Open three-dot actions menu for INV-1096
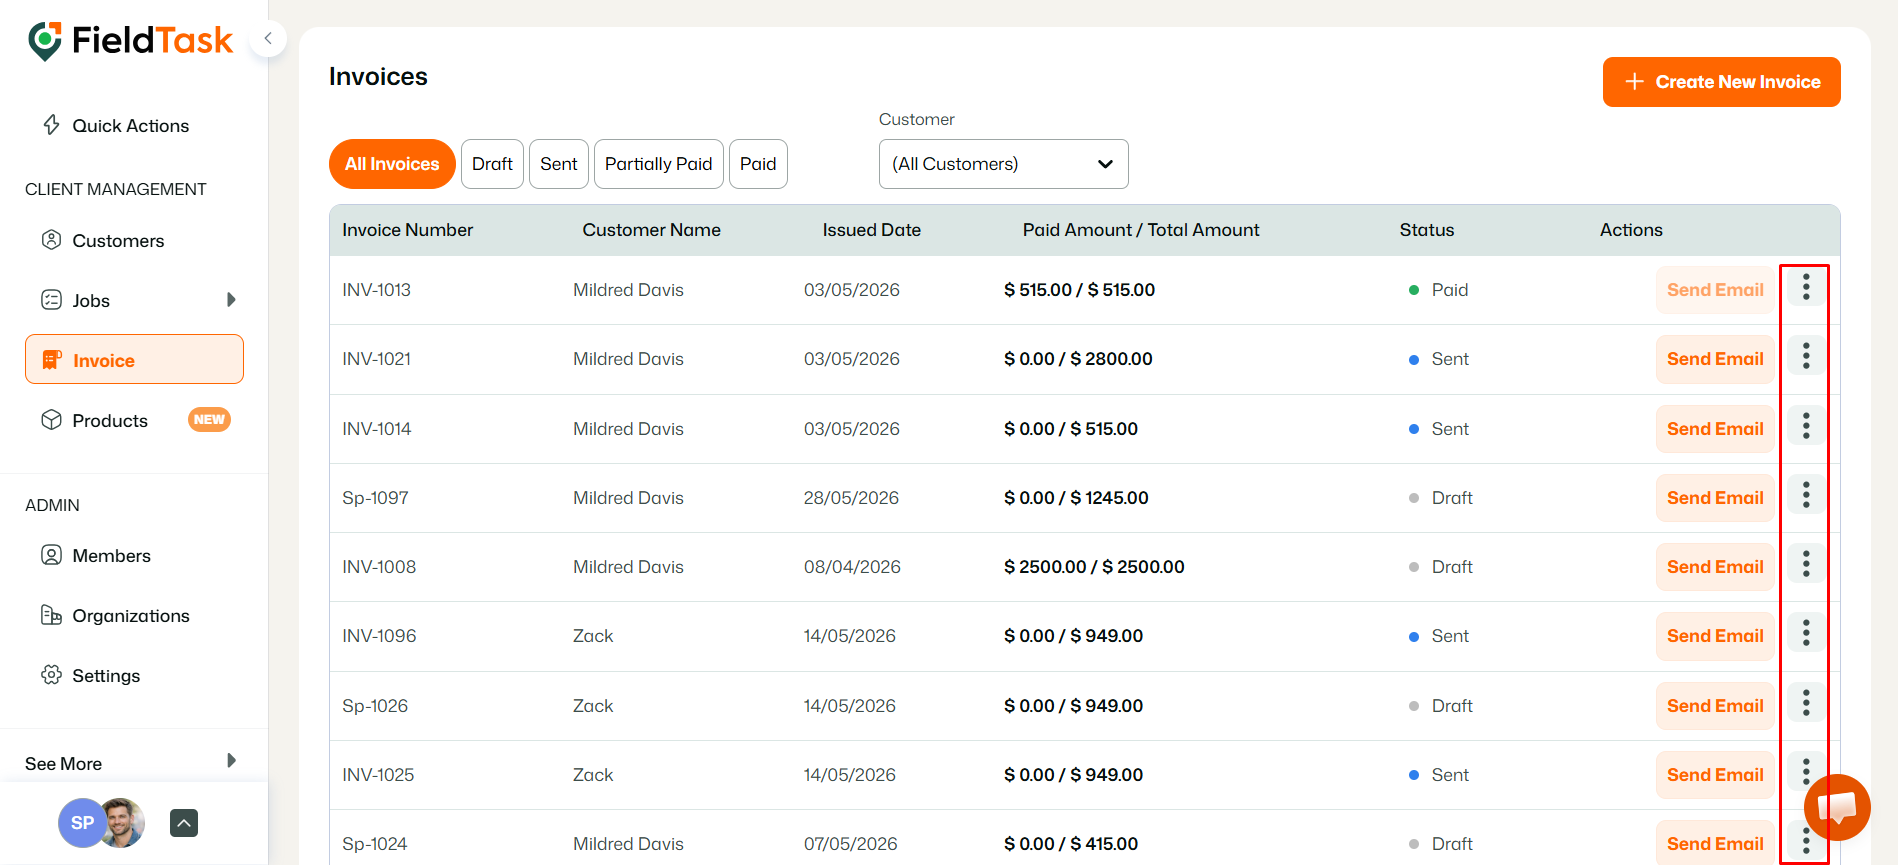The width and height of the screenshot is (1898, 865). (1806, 634)
